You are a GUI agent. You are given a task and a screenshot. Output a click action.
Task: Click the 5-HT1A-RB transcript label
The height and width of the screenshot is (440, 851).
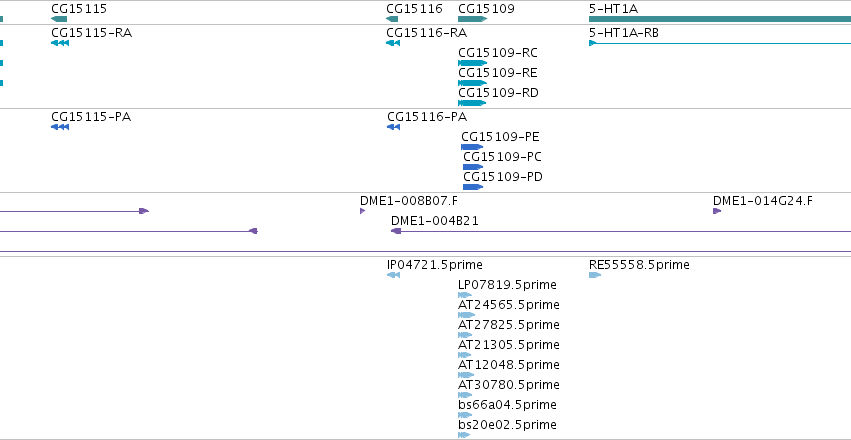[624, 33]
